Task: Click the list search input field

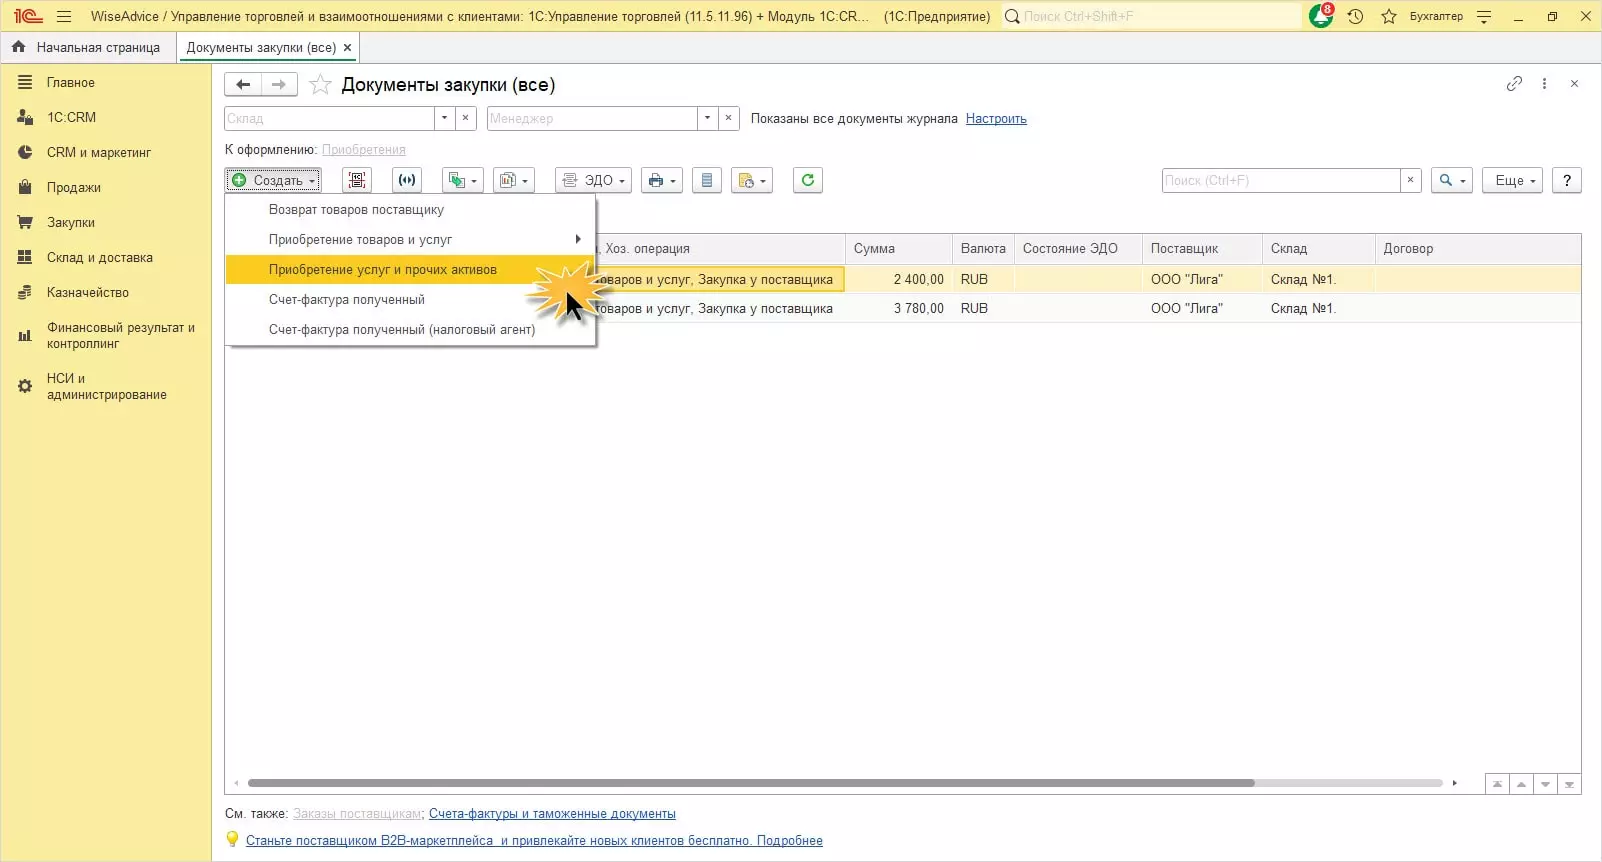Action: point(1280,180)
